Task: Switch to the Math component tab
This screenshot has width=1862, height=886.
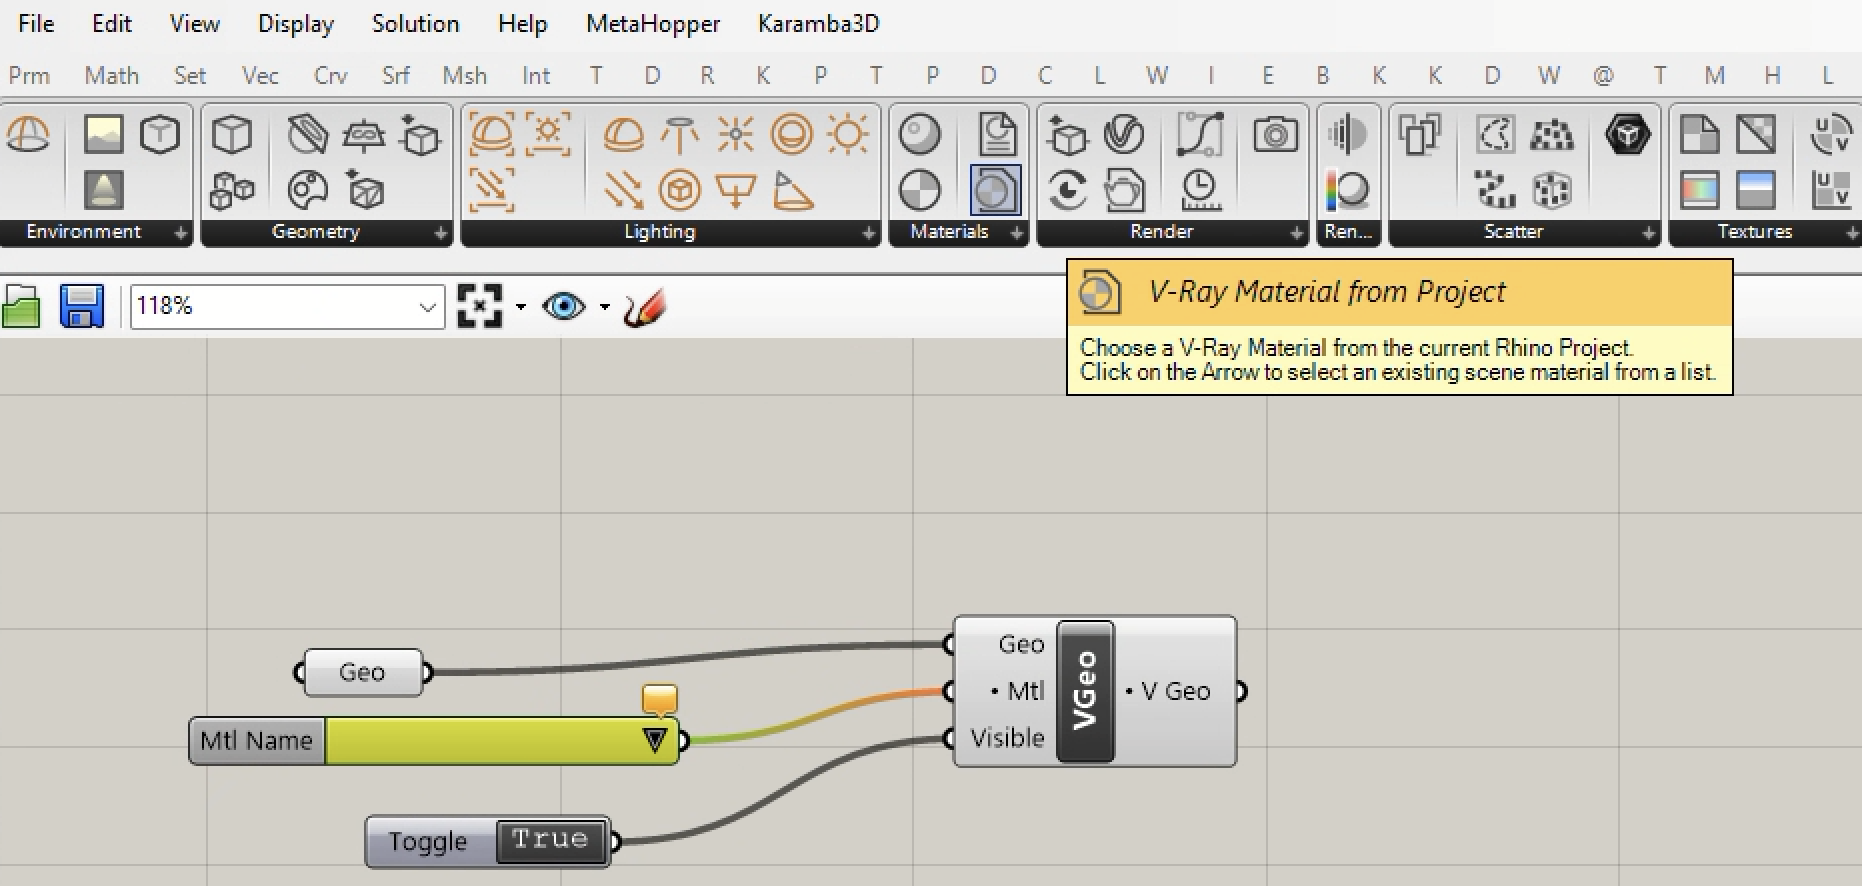Action: [x=112, y=75]
